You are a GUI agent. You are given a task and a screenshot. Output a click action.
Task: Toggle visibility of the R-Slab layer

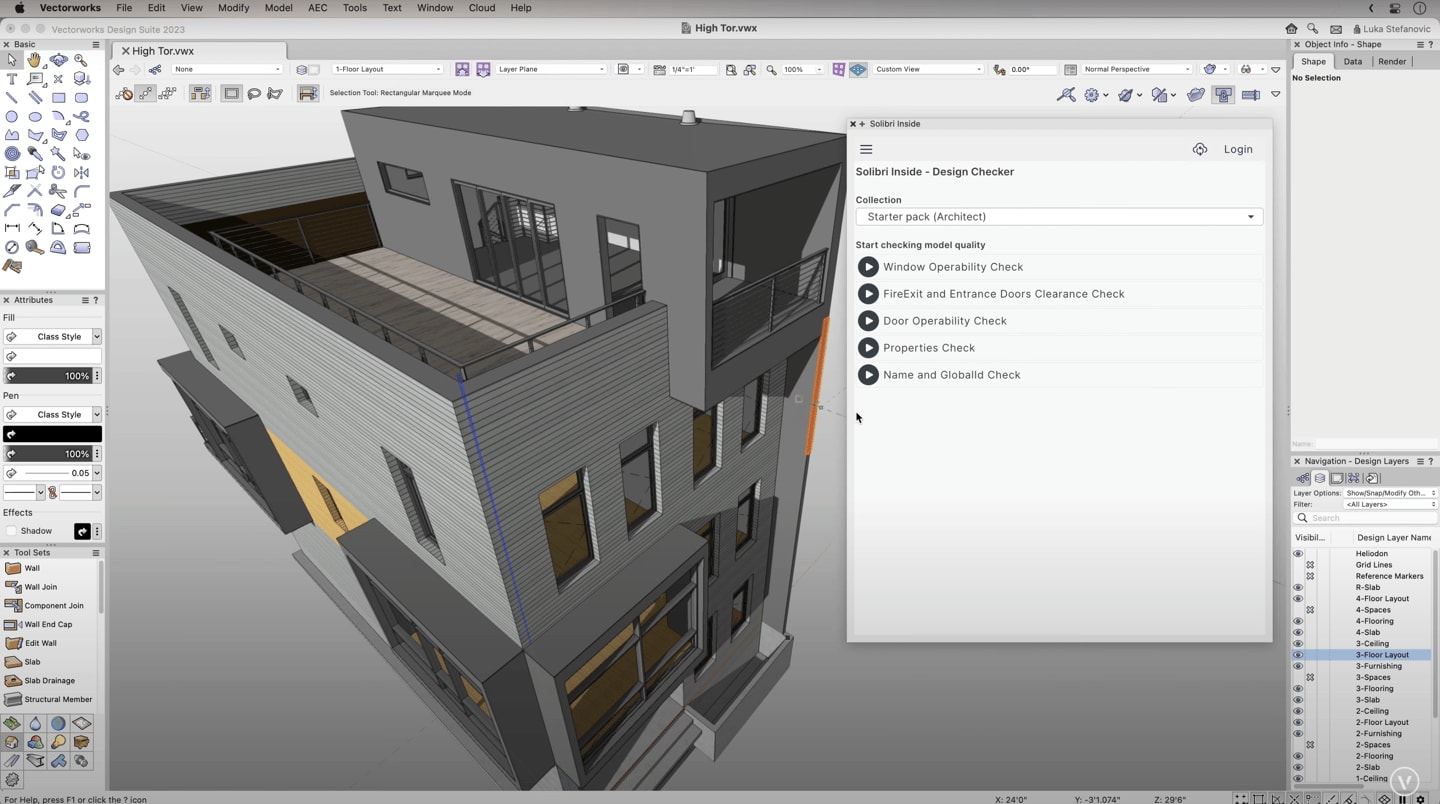[1298, 588]
